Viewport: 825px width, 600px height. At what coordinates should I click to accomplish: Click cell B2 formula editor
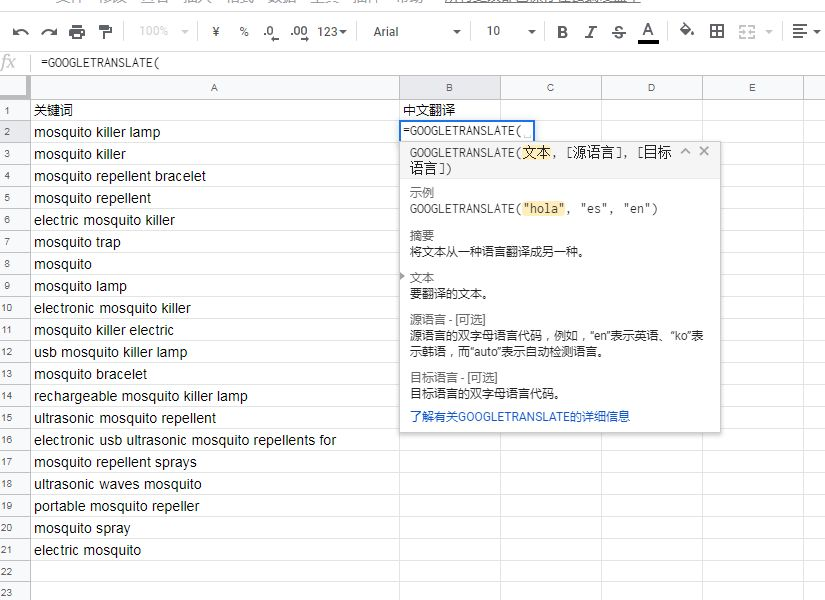pos(467,131)
